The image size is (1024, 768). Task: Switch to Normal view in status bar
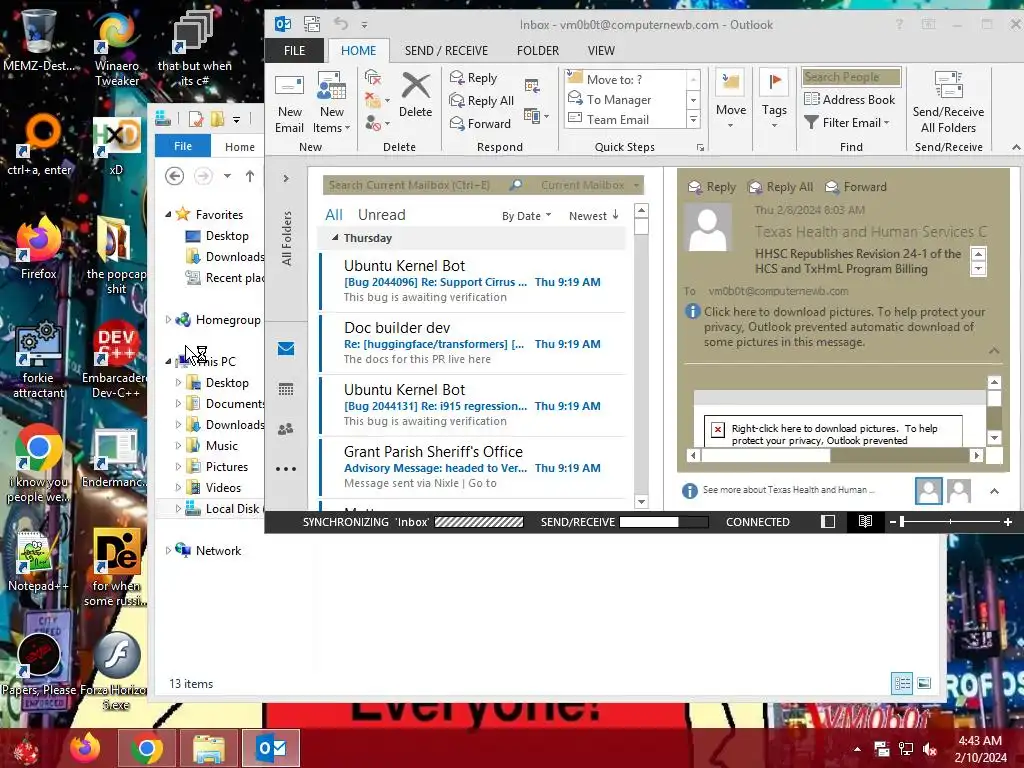(x=827, y=522)
